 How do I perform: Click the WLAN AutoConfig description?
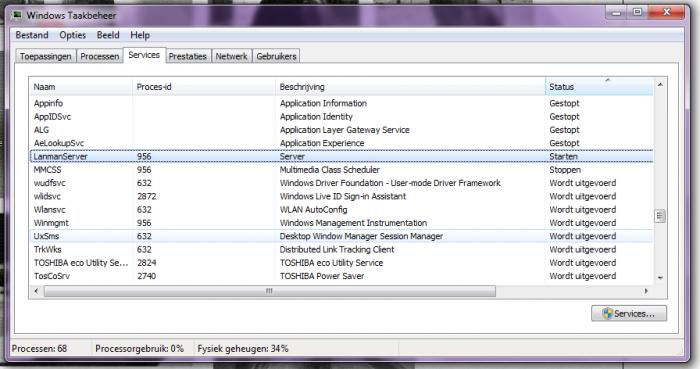[313, 210]
